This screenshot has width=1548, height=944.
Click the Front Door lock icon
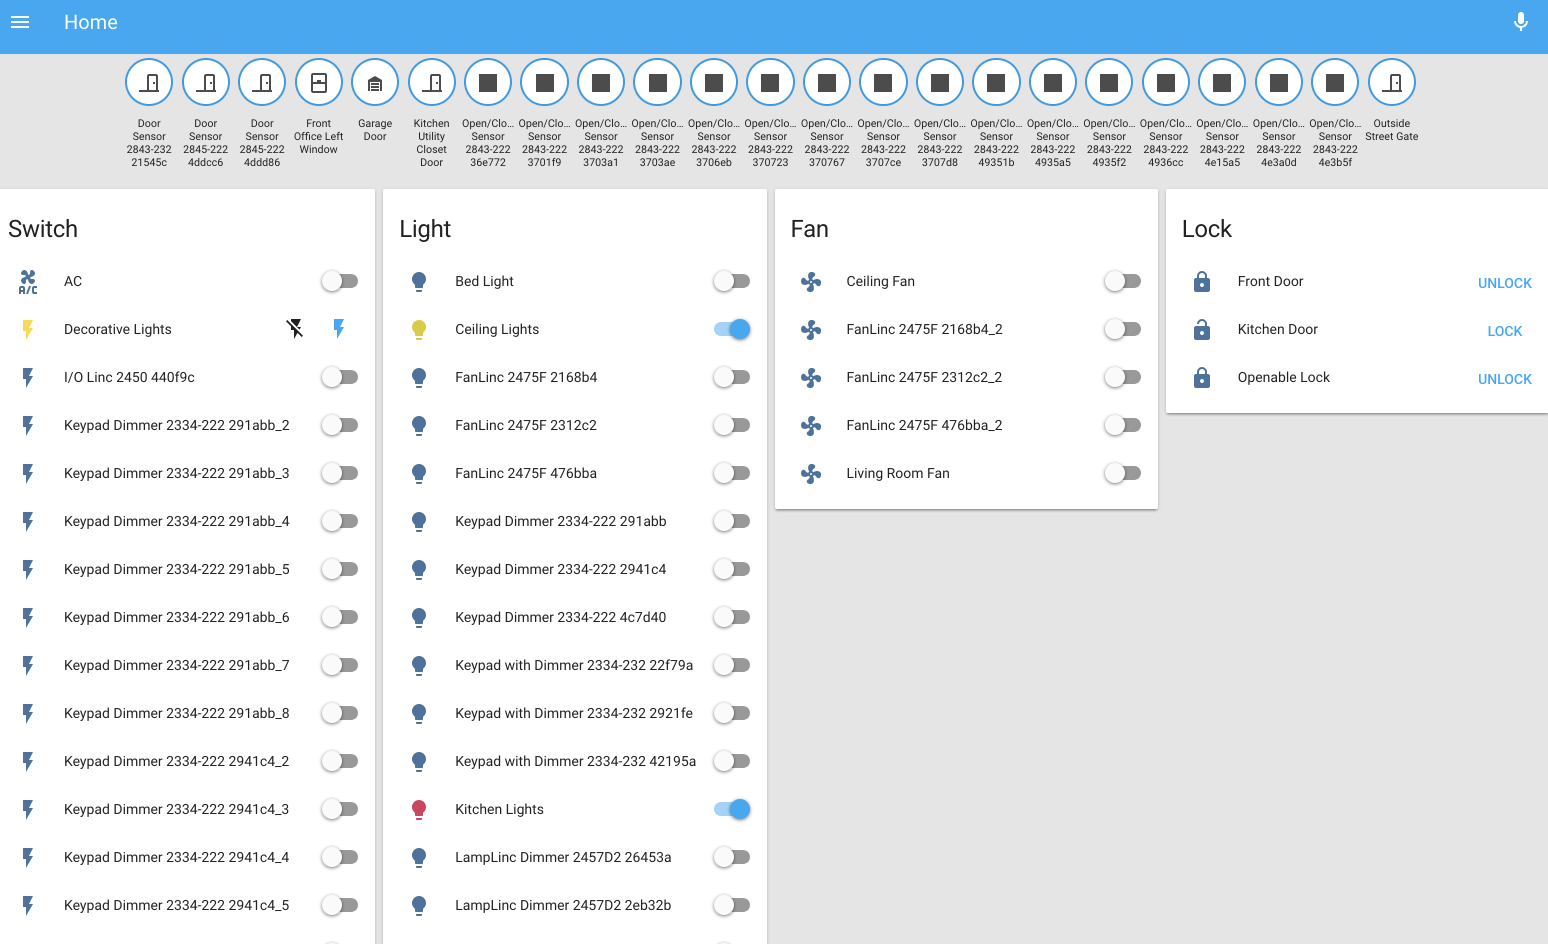[1202, 282]
